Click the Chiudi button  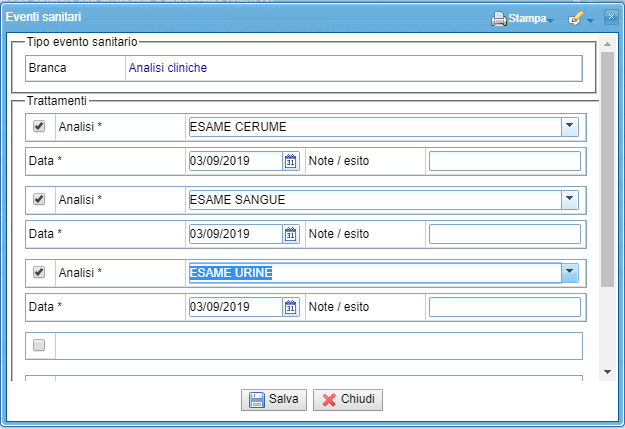coord(348,399)
